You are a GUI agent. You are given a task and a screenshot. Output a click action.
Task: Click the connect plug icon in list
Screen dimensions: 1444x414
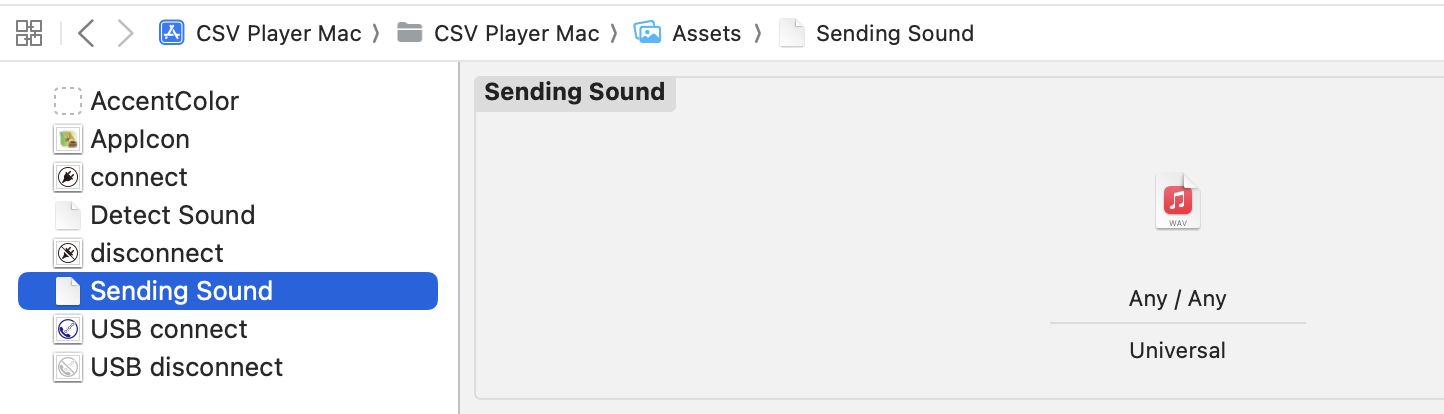tap(67, 177)
